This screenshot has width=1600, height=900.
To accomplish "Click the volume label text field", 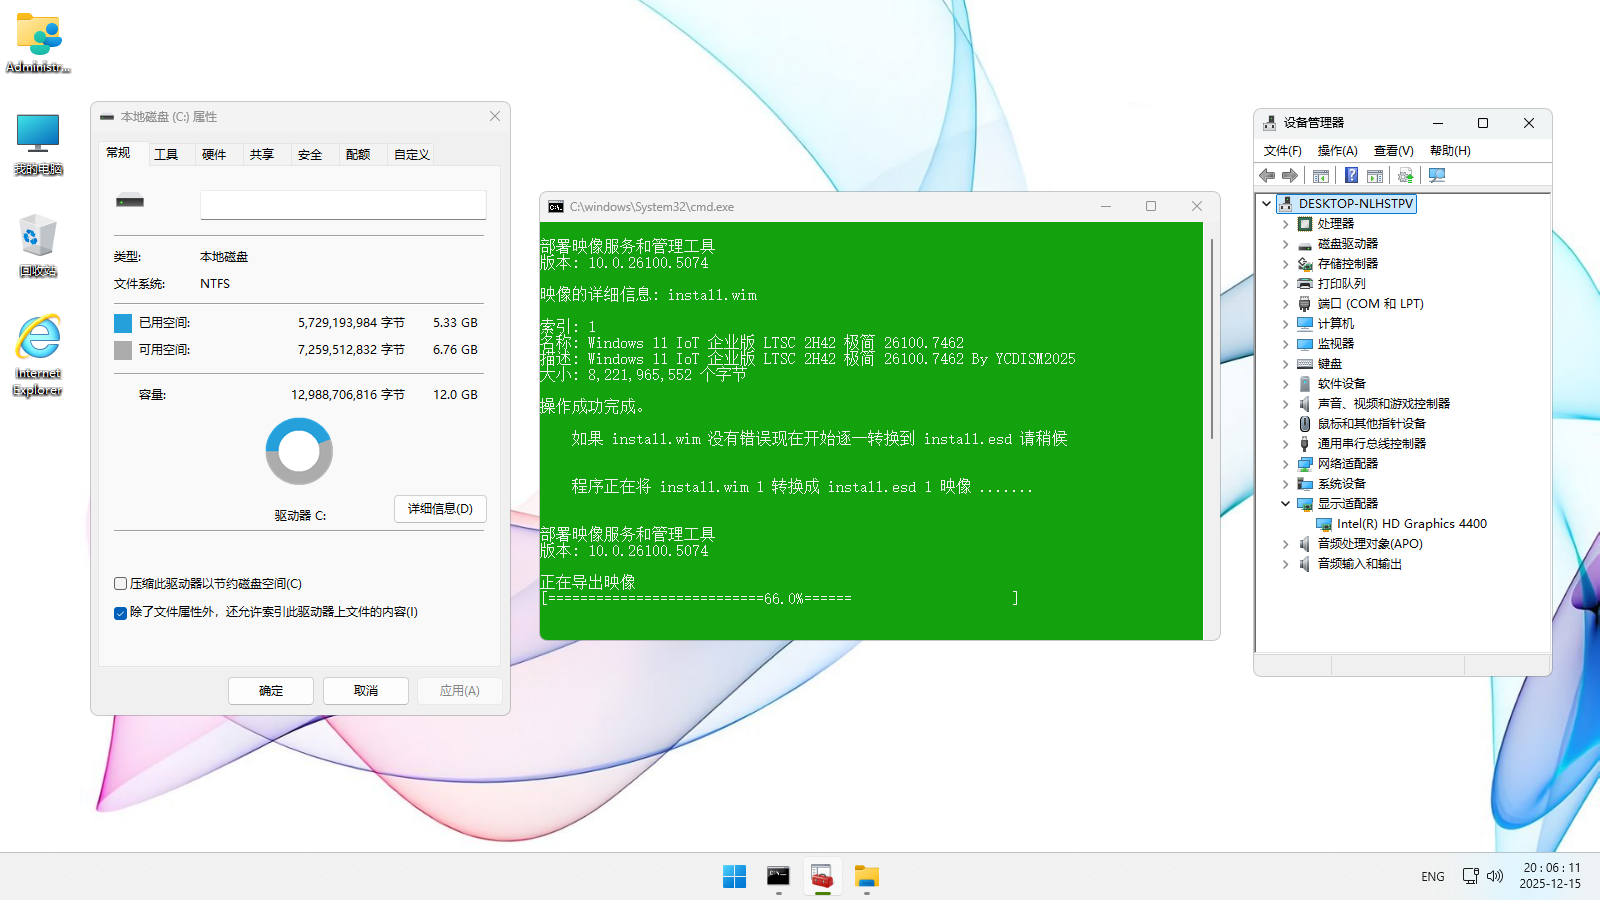I will pos(343,205).
